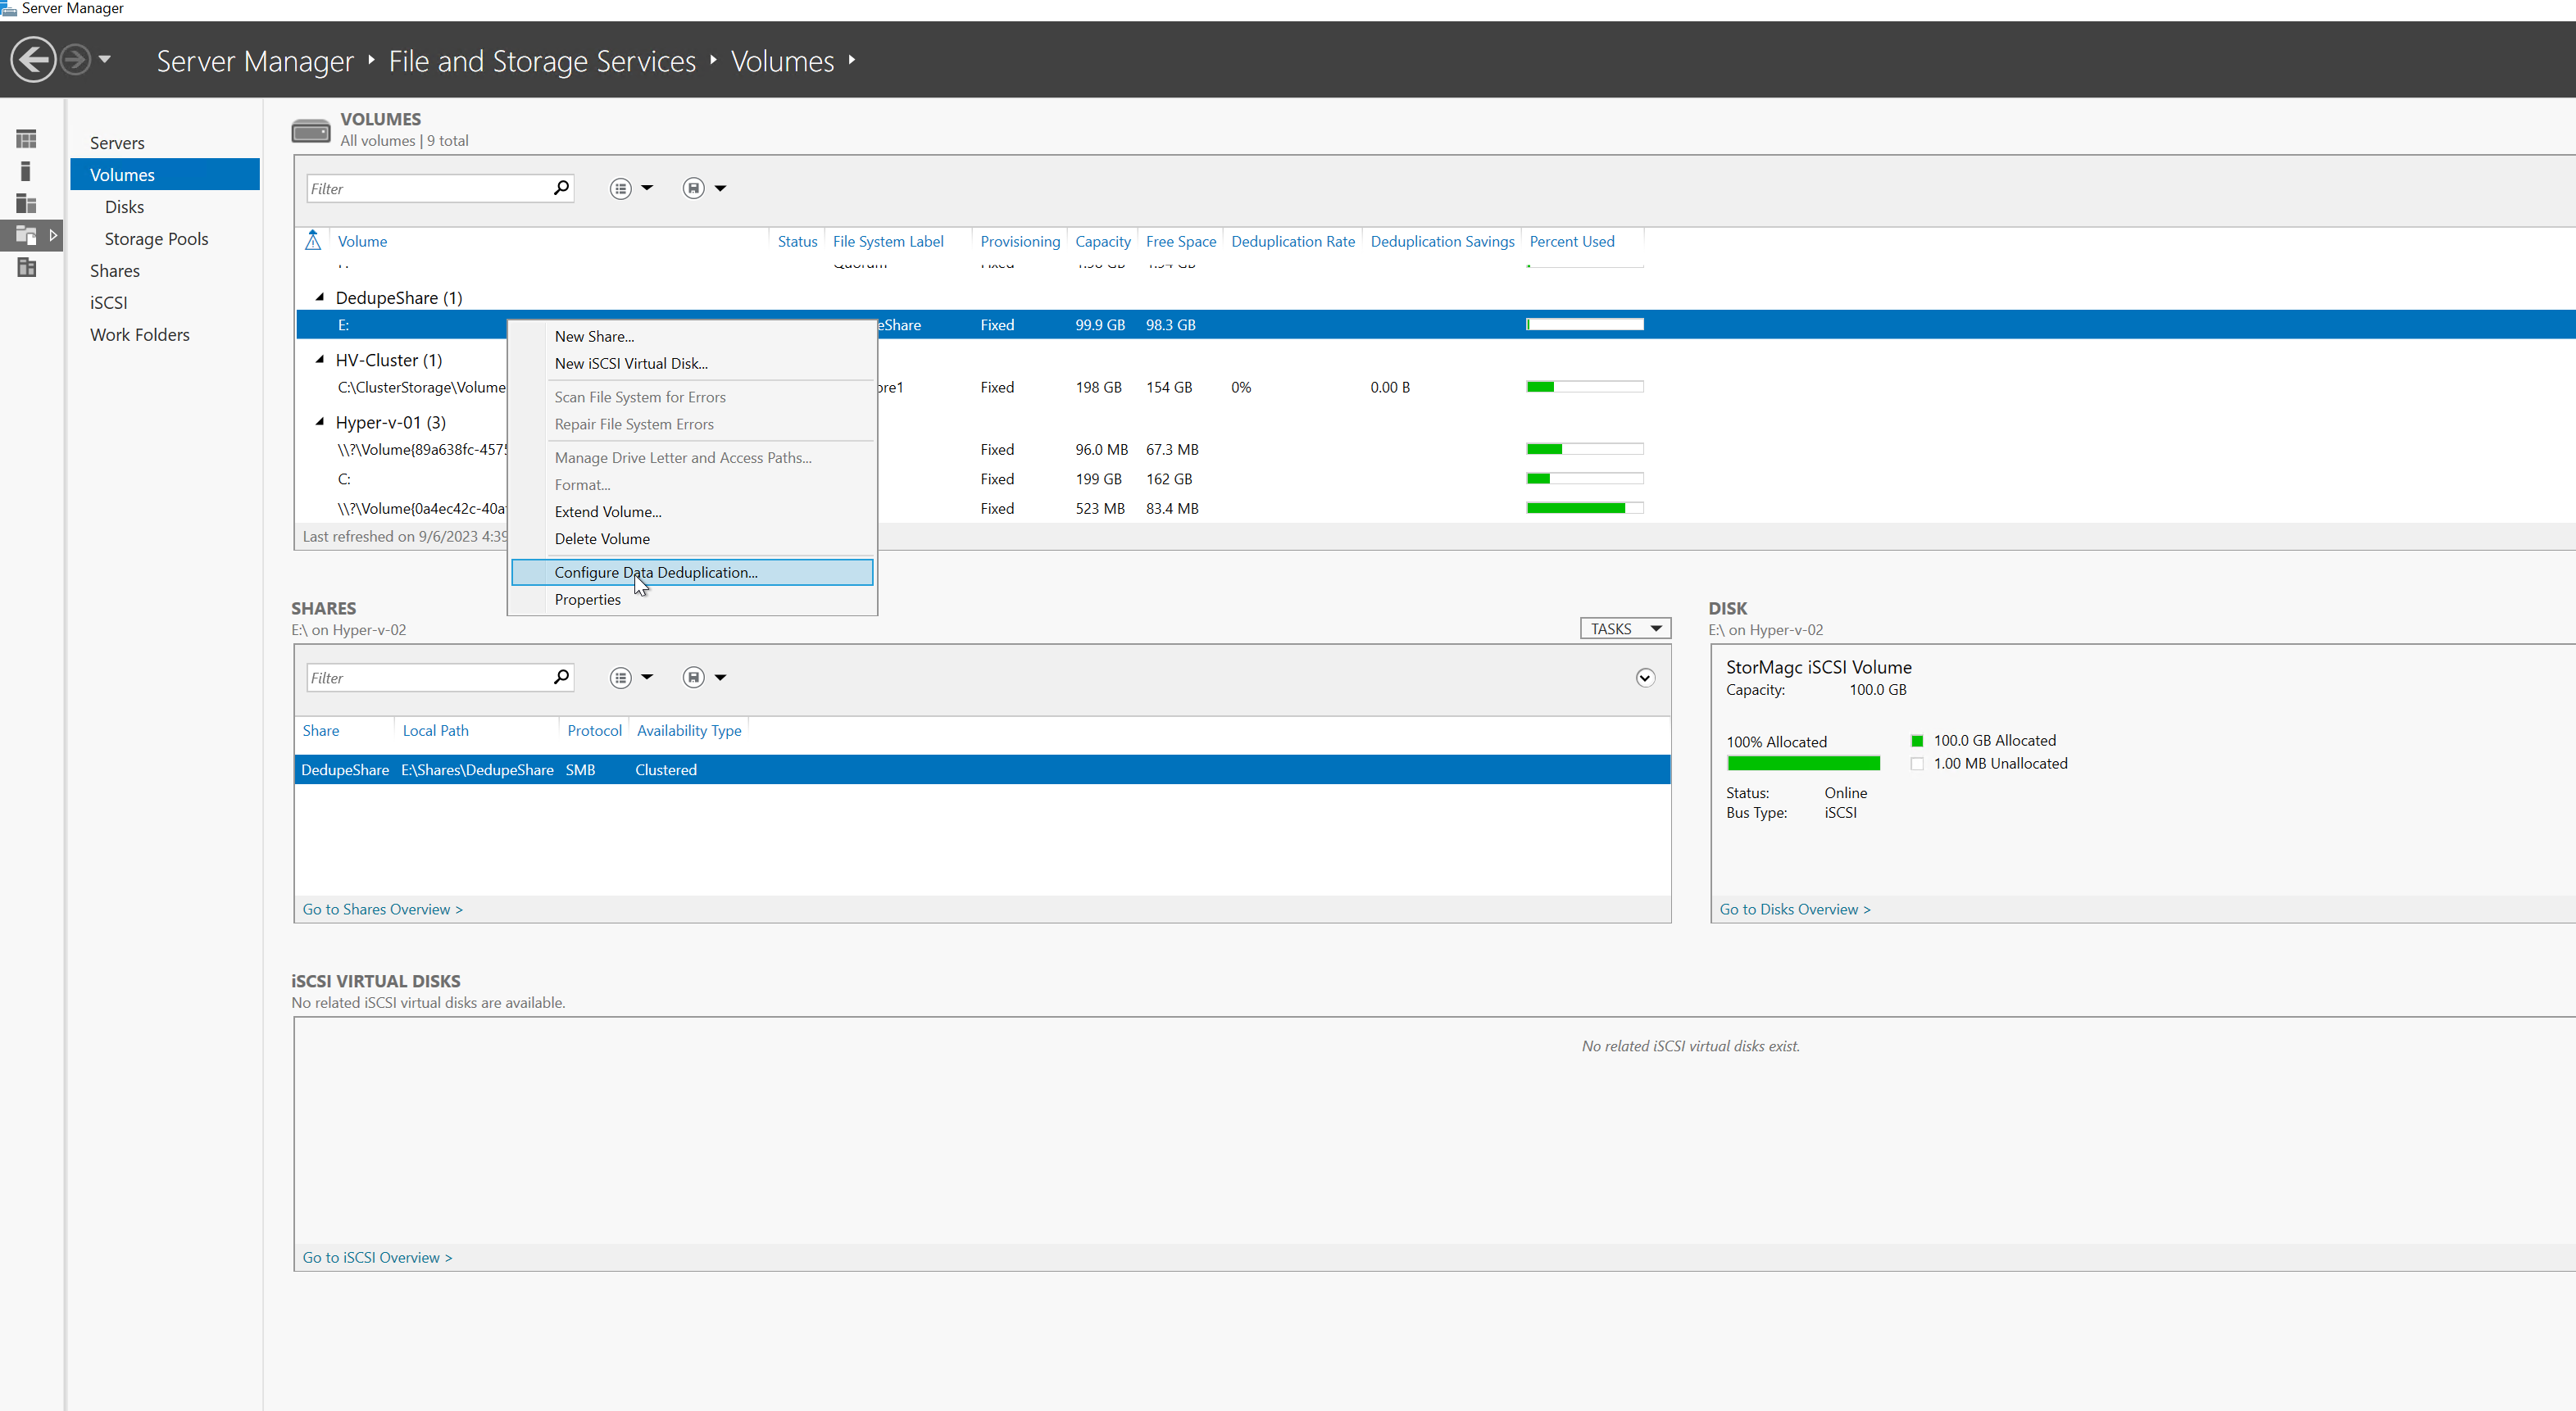Screen dimensions: 2576x1411
Task: Open shares saved queries icon
Action: [x=694, y=677]
